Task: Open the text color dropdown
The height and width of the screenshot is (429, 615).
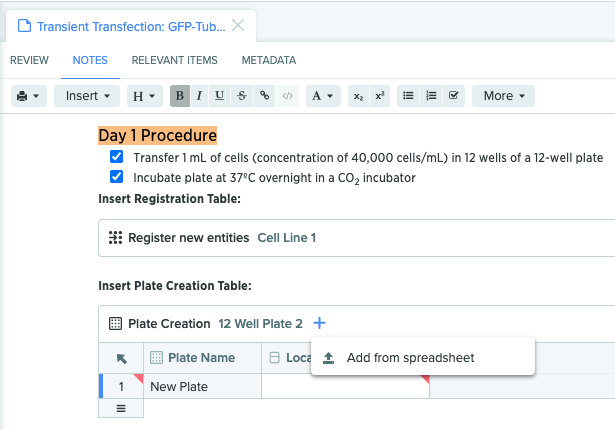Action: click(x=322, y=96)
